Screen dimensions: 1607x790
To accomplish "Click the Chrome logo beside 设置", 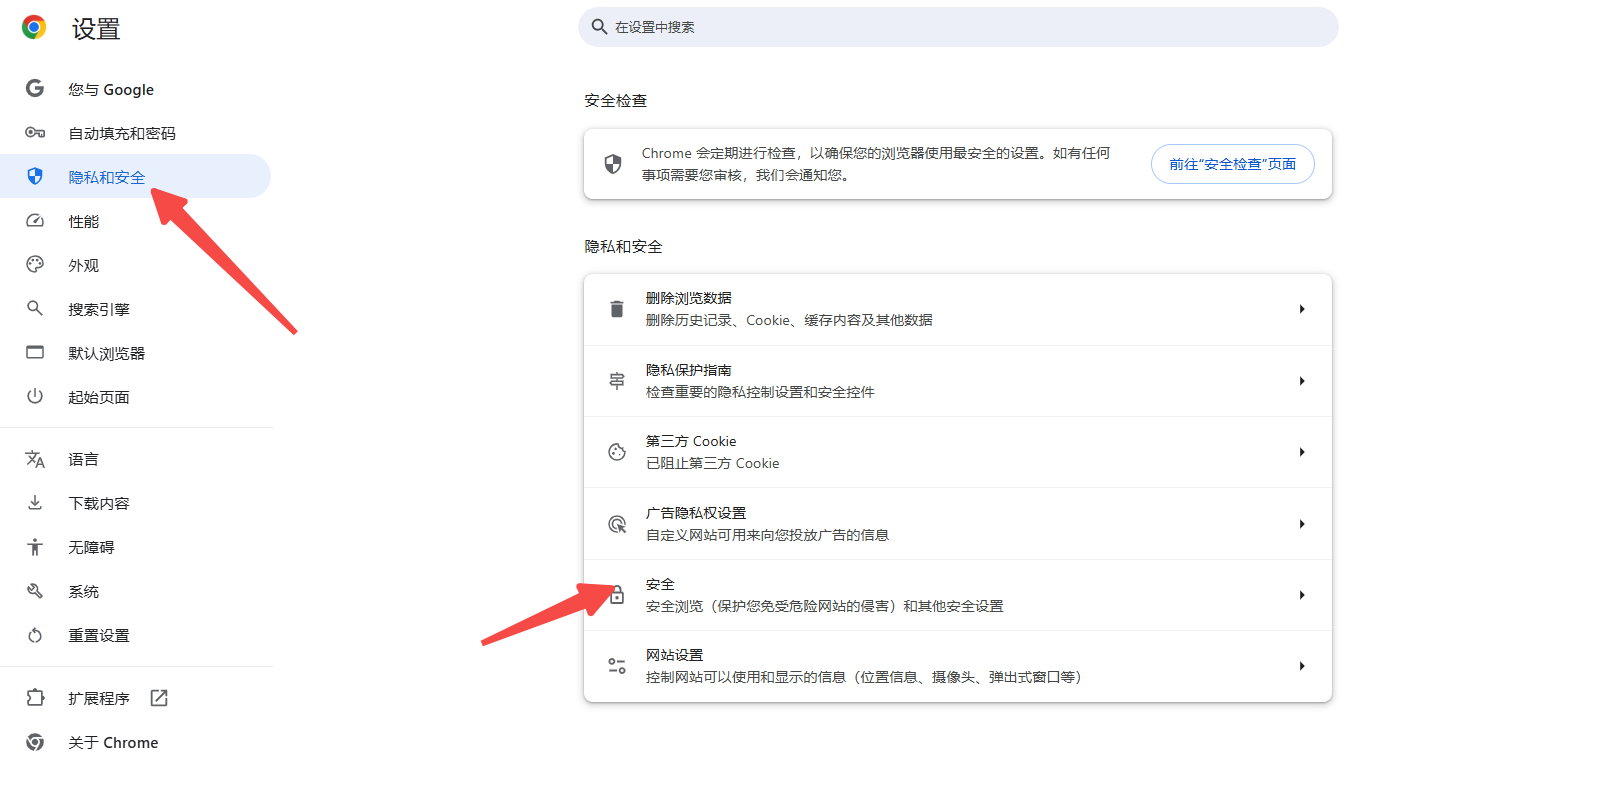I will click(x=34, y=27).
